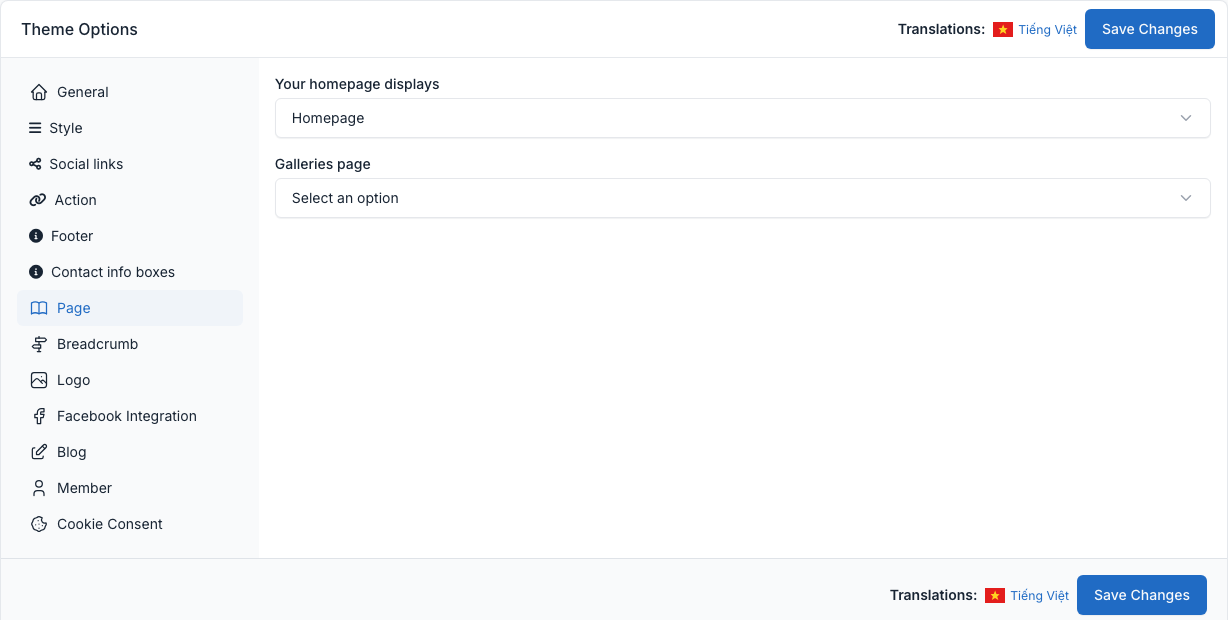Open the 'Your homepage displays' dropdown
This screenshot has height=620, width=1228.
coord(743,118)
